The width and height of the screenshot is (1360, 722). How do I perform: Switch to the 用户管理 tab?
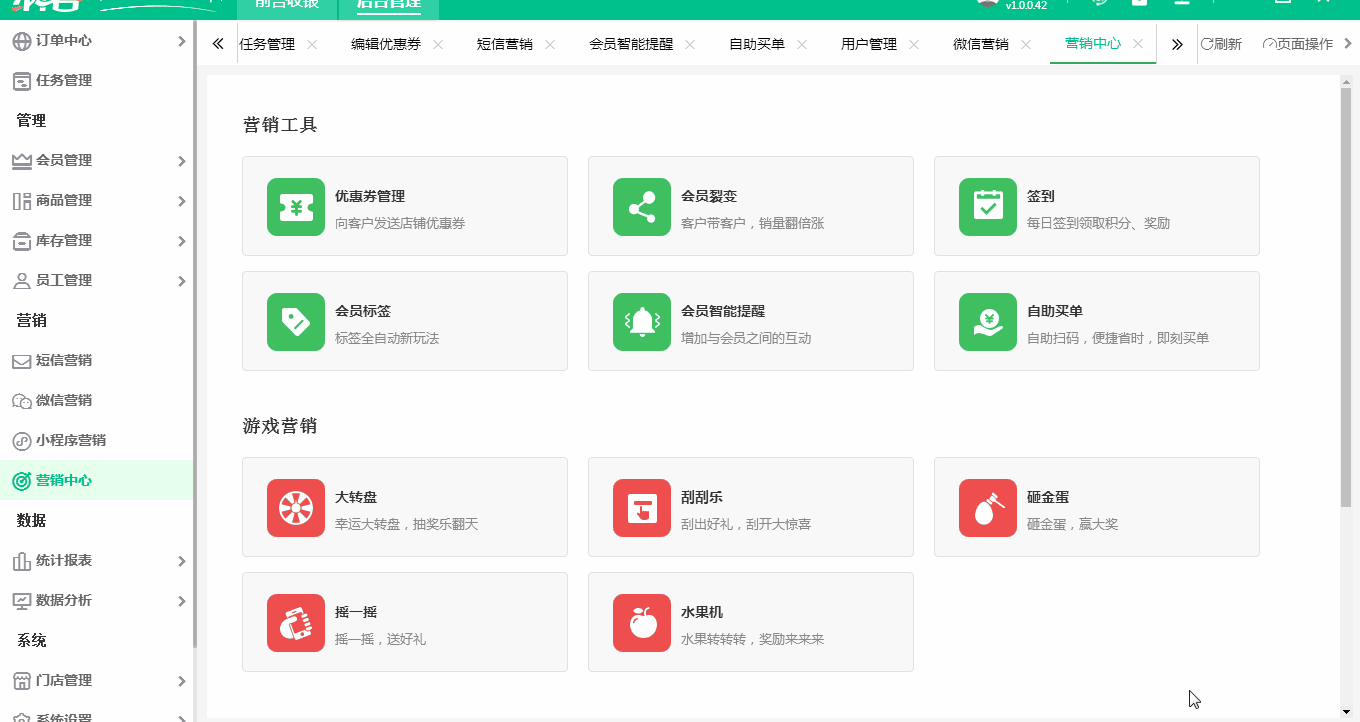click(869, 44)
